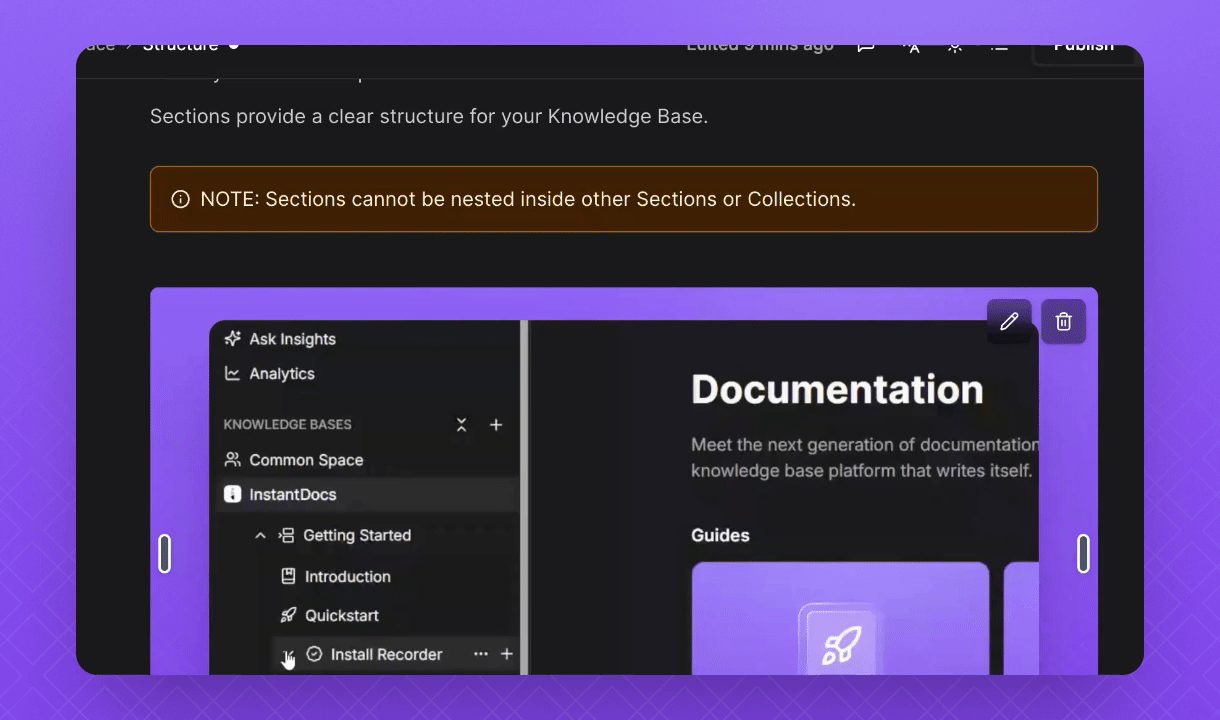This screenshot has height=720, width=1220.
Task: Select the Quickstart page
Action: pyautogui.click(x=341, y=616)
